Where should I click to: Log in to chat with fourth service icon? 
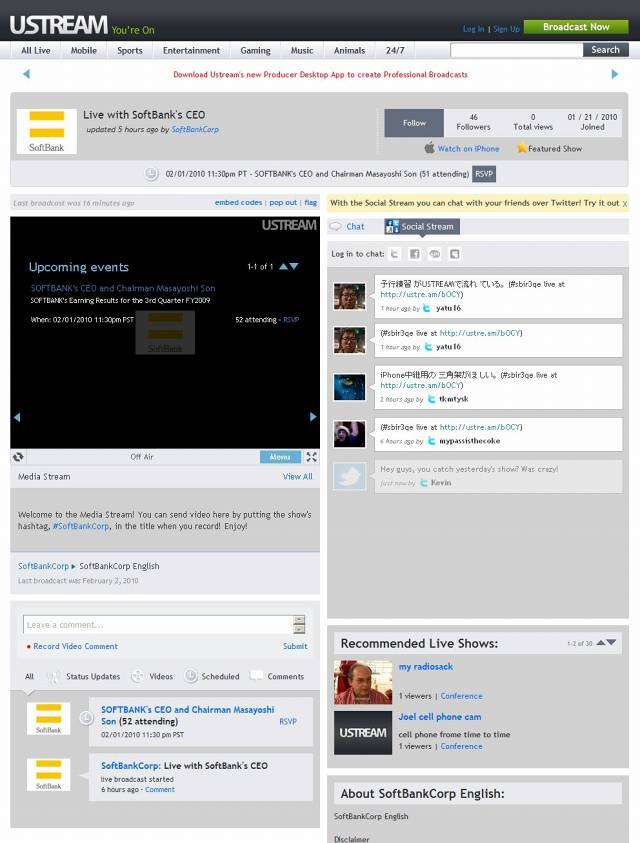(x=454, y=254)
